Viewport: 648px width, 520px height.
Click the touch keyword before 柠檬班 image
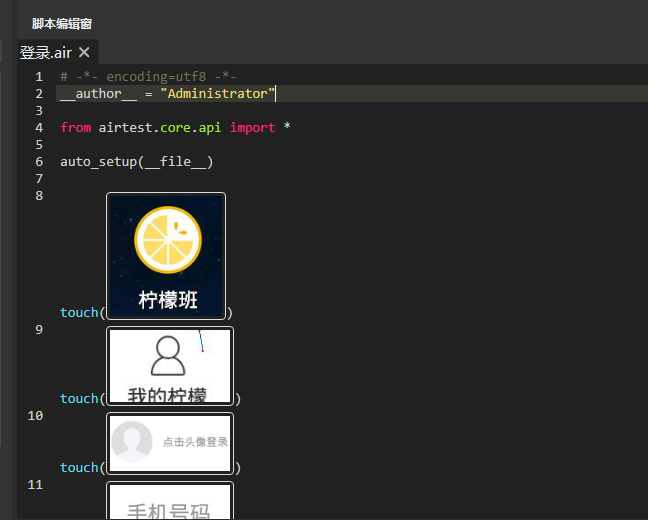coord(78,313)
